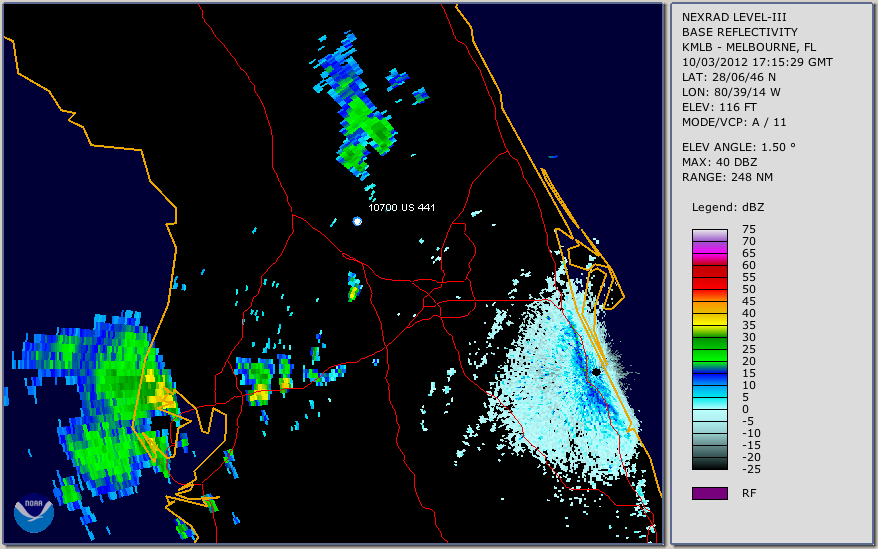Click the dark gray -20 dBZ legend band
This screenshot has height=549, width=878.
point(709,452)
